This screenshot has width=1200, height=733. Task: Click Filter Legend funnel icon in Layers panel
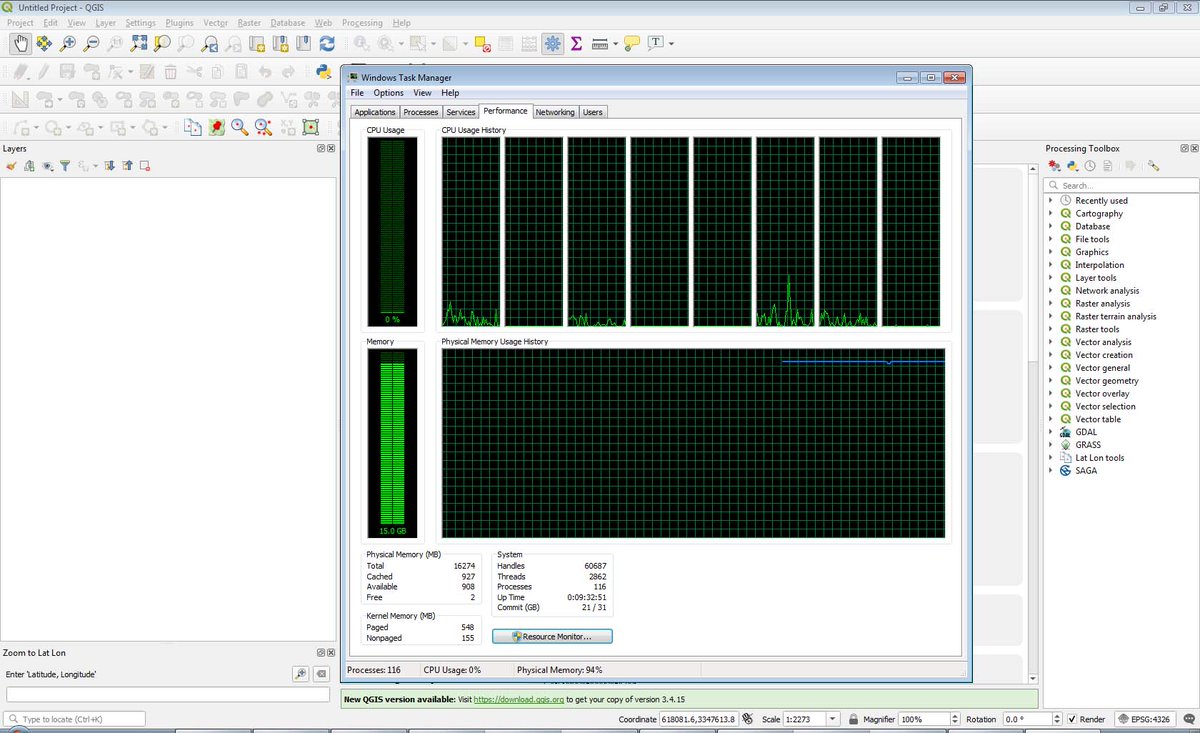[65, 166]
